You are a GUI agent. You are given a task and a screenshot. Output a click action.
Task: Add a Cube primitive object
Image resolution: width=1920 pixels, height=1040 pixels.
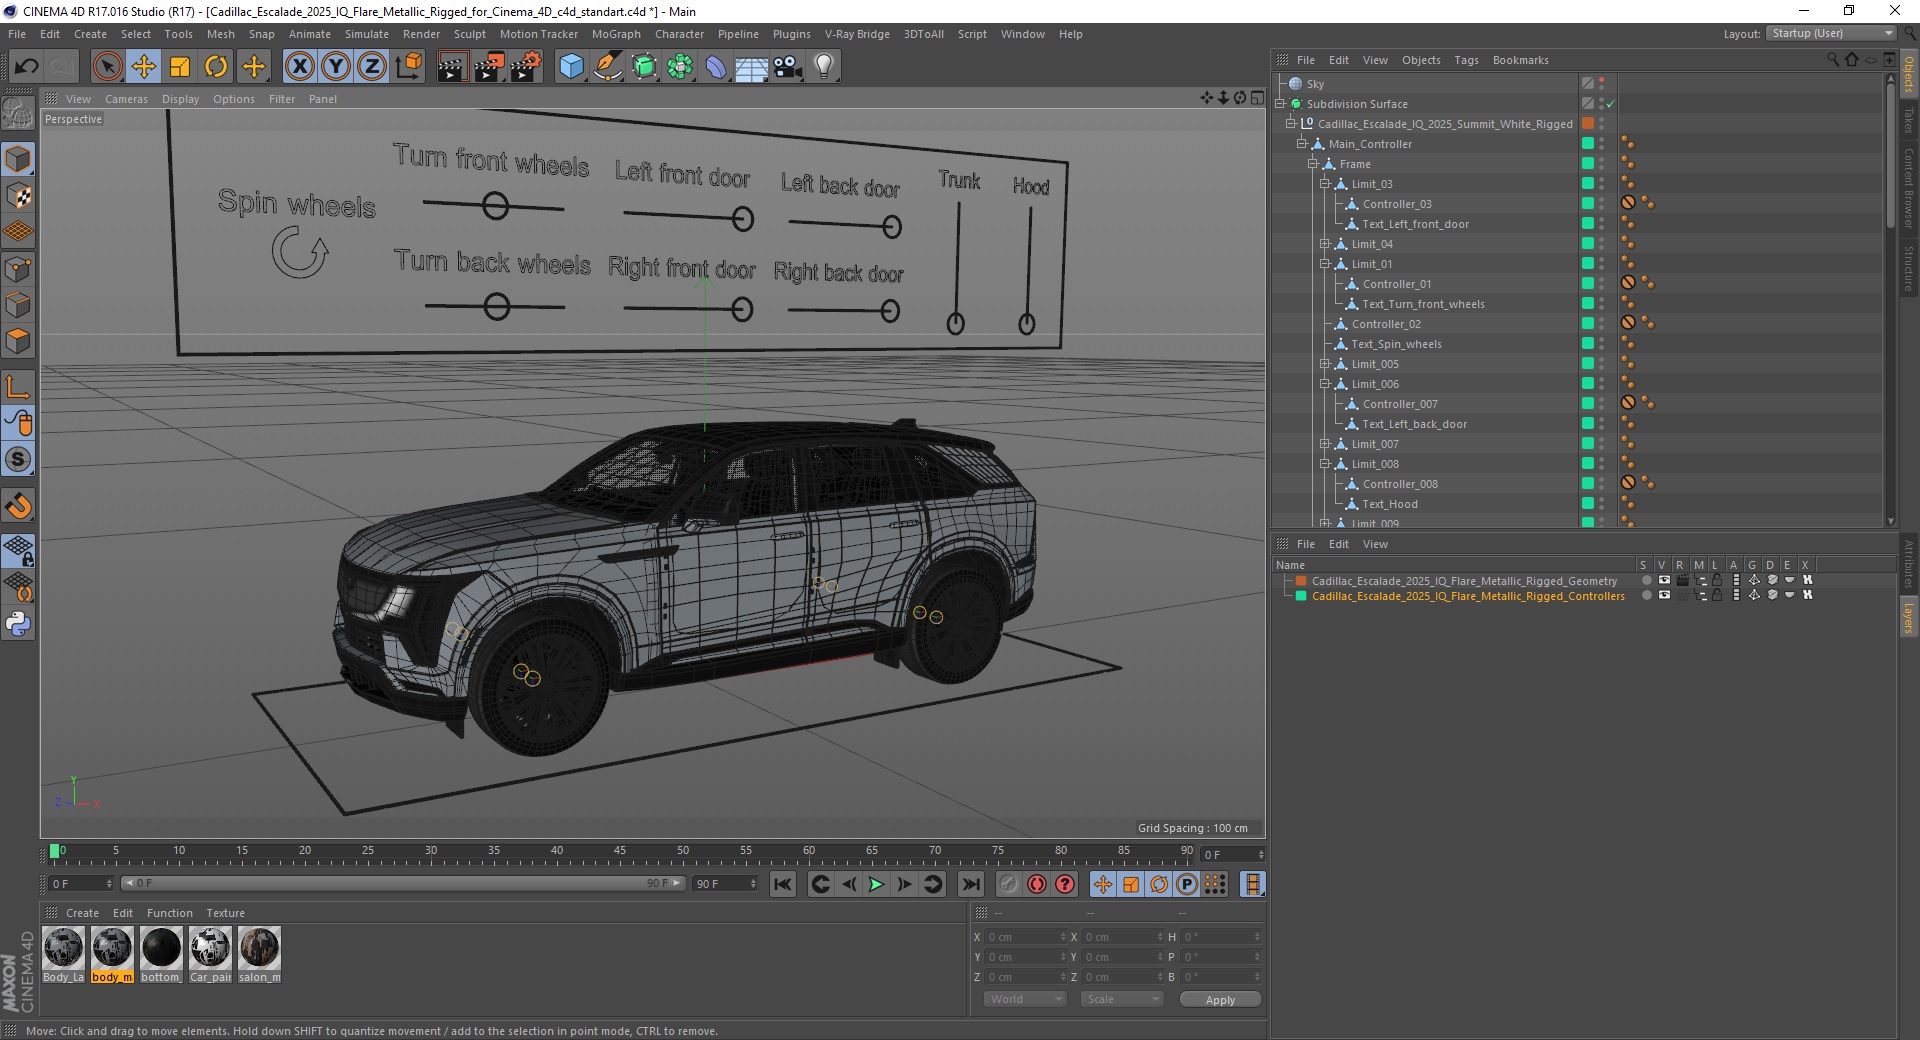(x=571, y=67)
